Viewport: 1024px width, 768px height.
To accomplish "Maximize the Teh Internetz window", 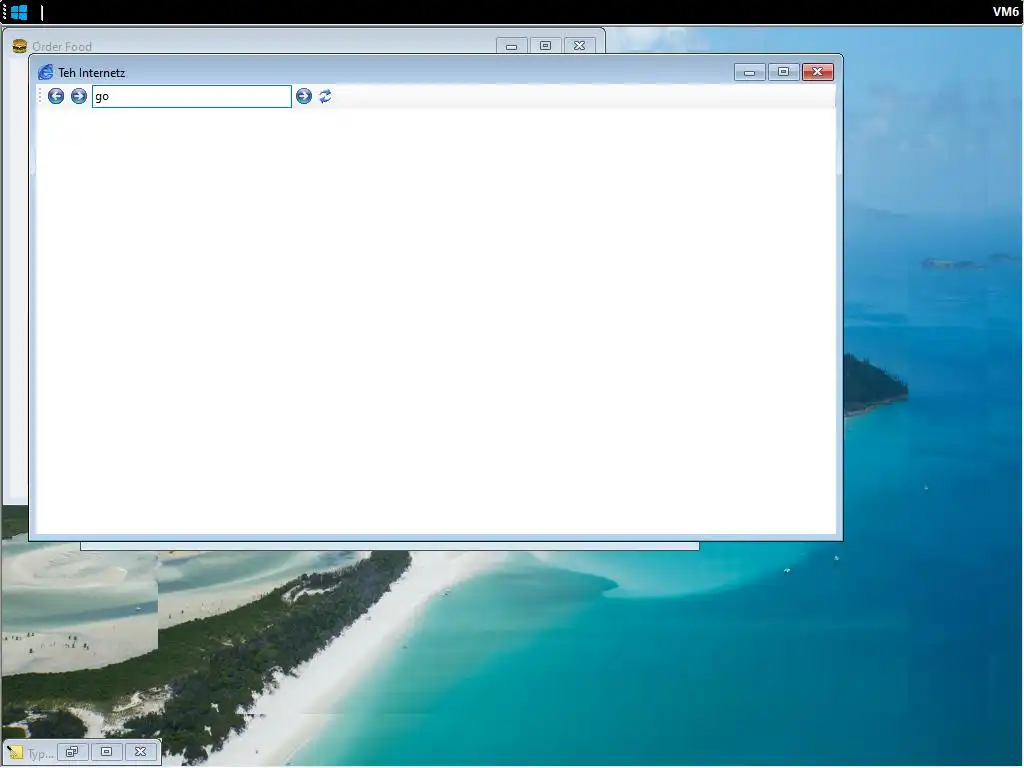I will pos(783,72).
